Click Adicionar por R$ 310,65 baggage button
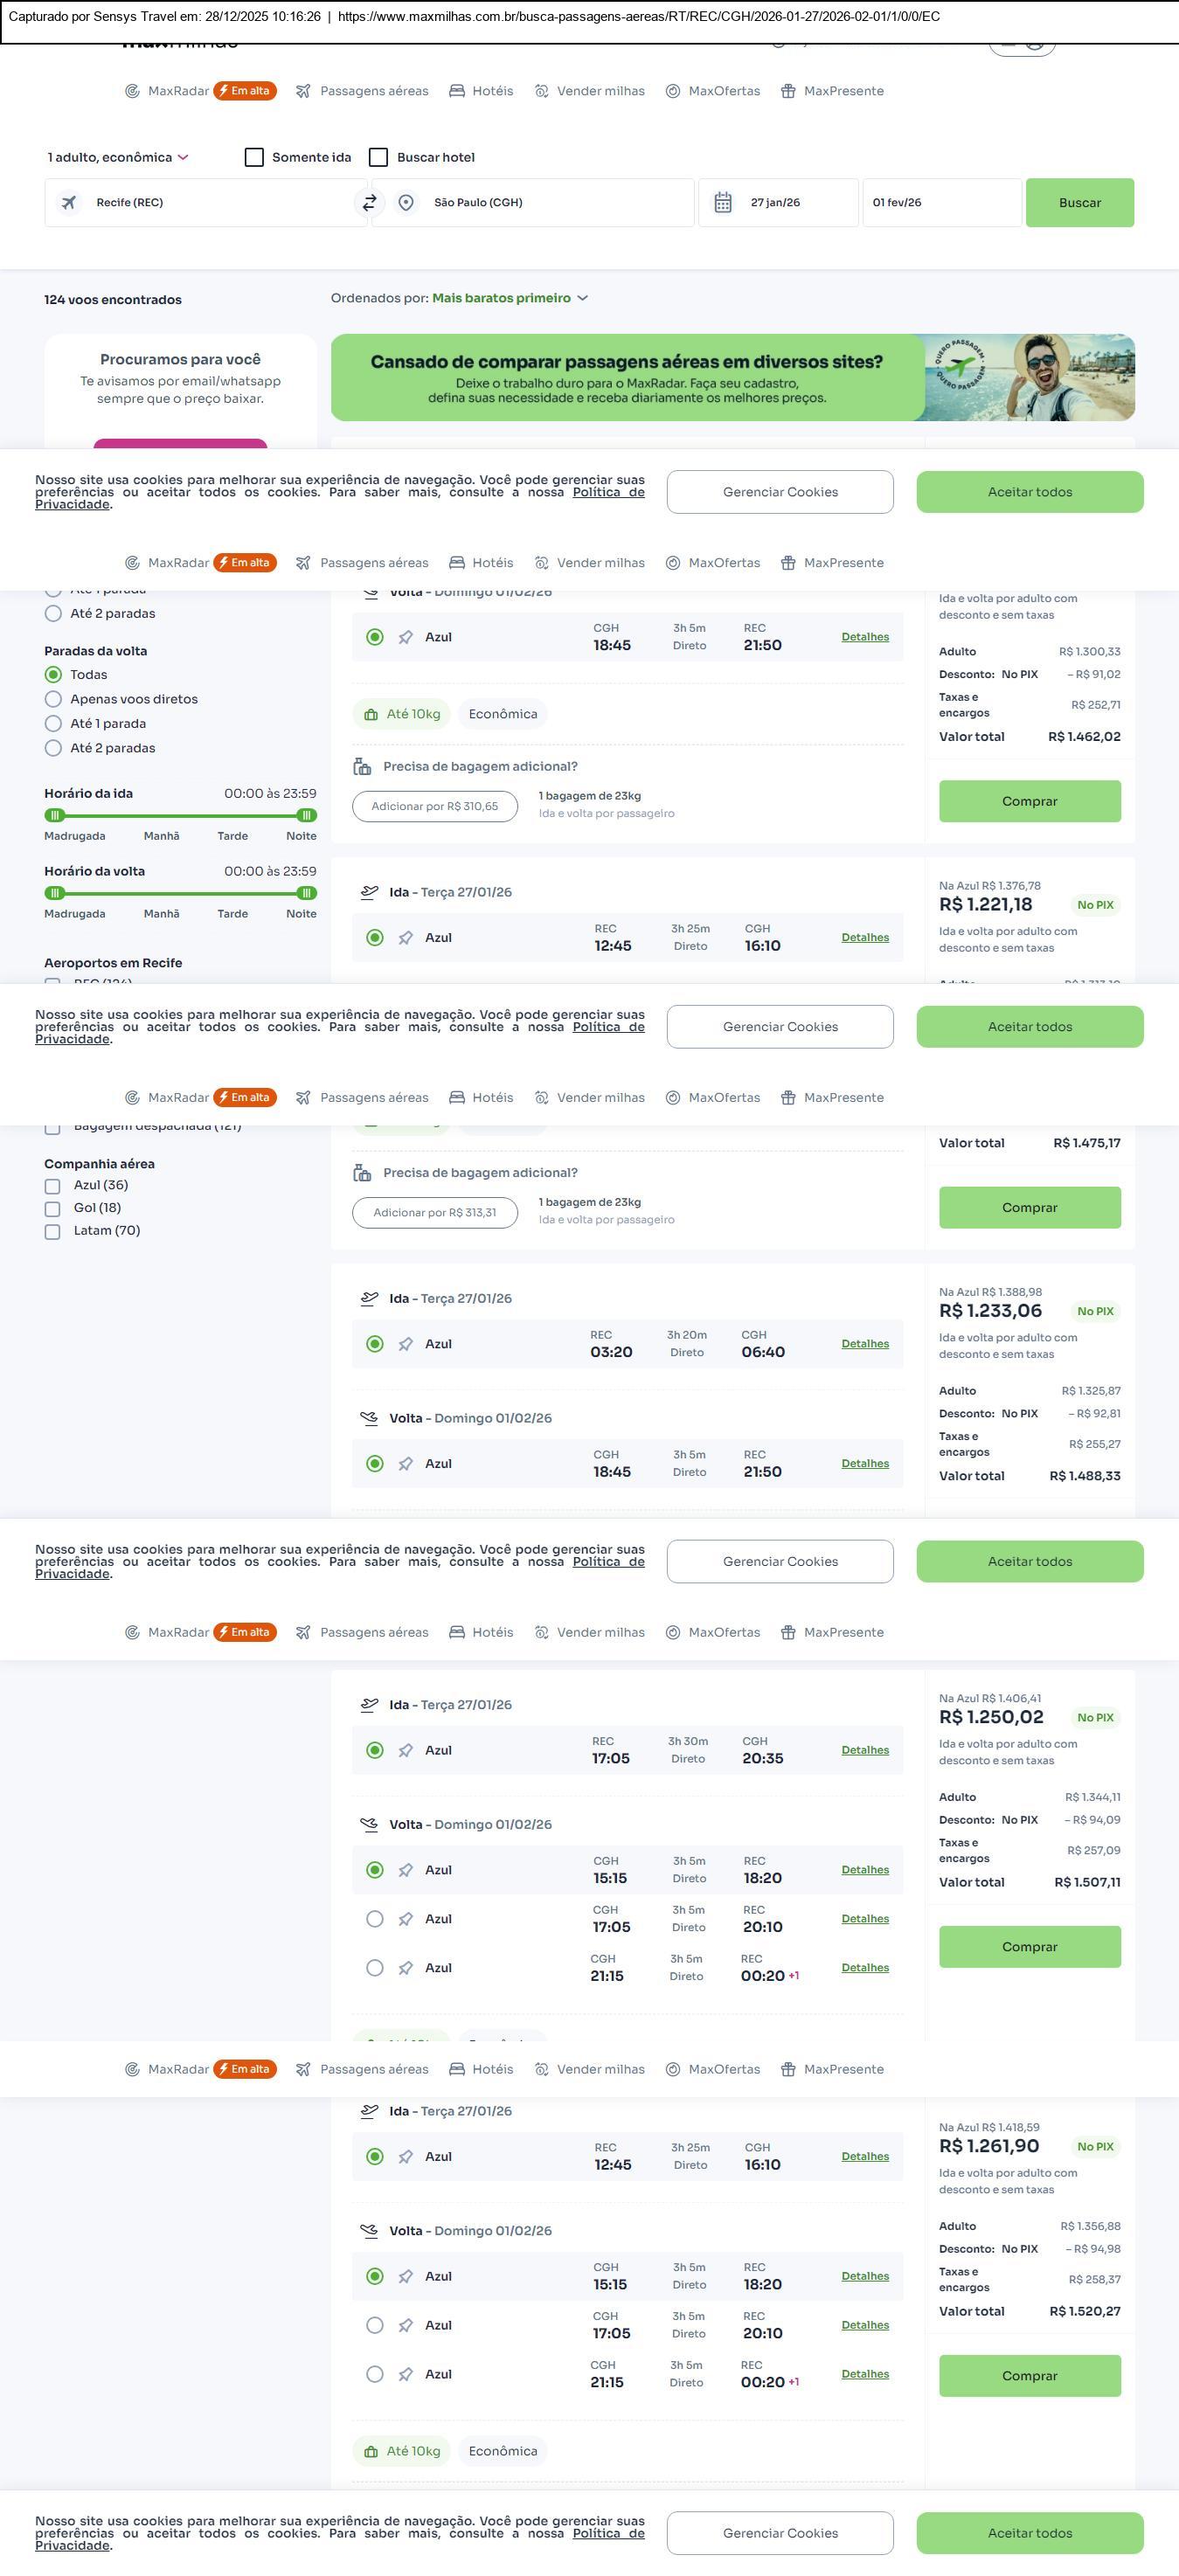The height and width of the screenshot is (2576, 1179). (x=435, y=806)
